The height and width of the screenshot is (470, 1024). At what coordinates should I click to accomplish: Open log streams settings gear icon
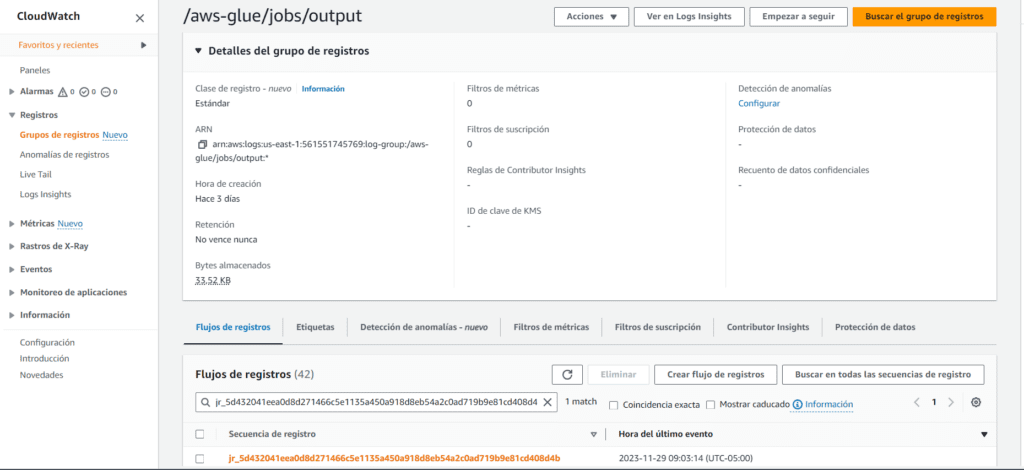(x=976, y=402)
